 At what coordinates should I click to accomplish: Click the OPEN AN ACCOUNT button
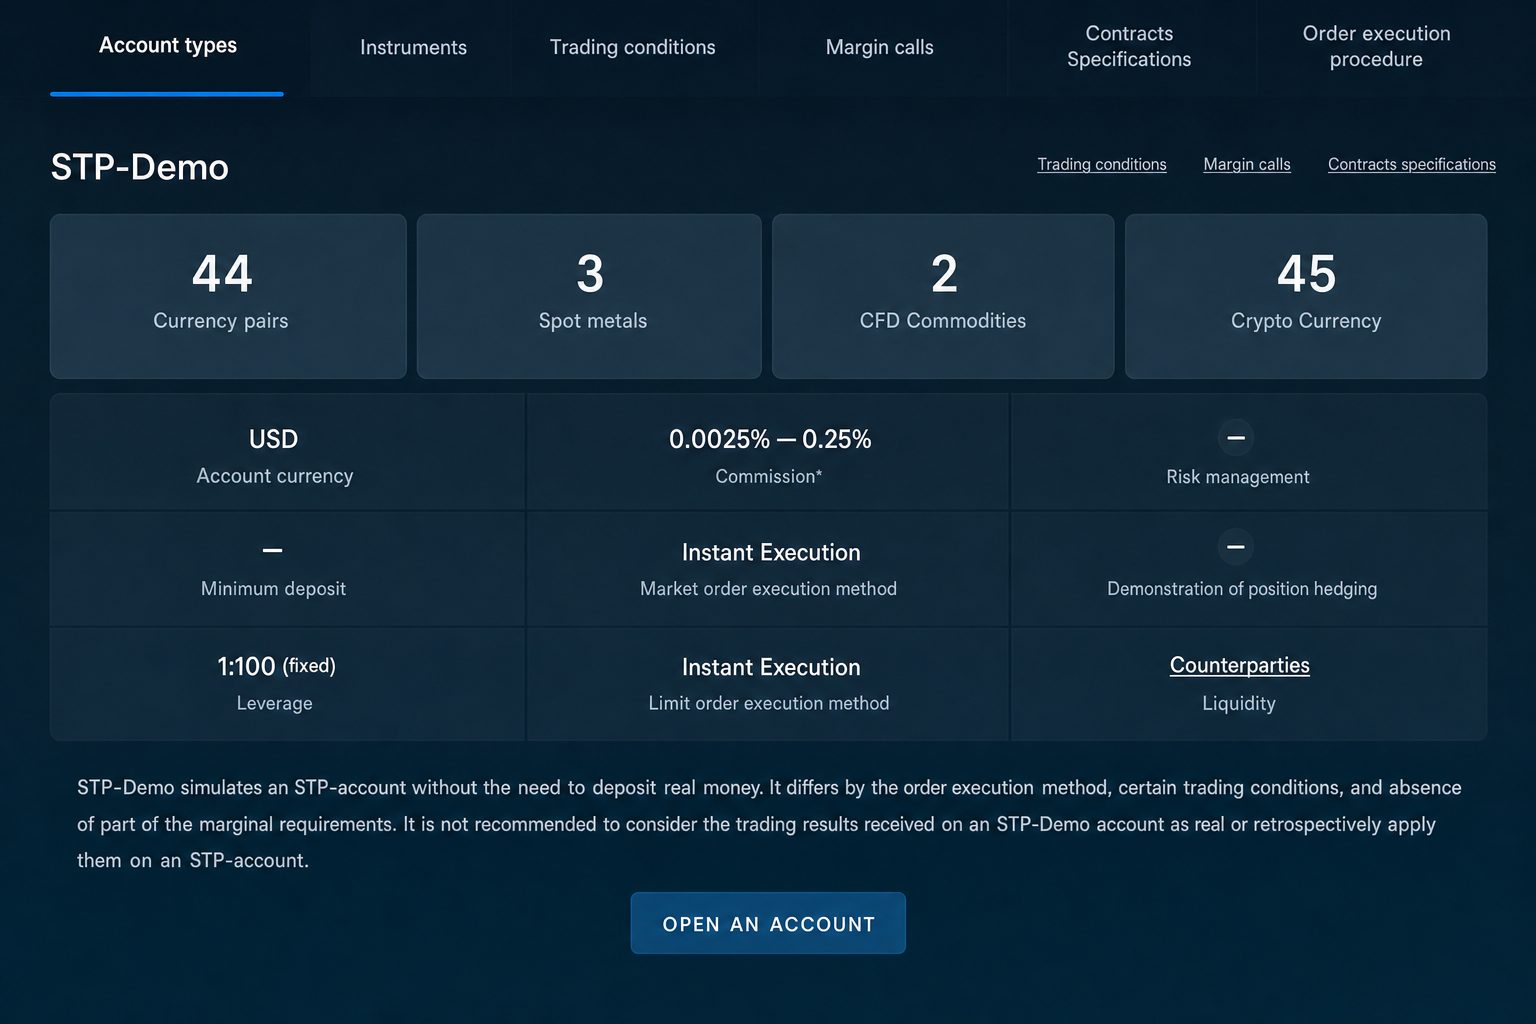tap(768, 923)
